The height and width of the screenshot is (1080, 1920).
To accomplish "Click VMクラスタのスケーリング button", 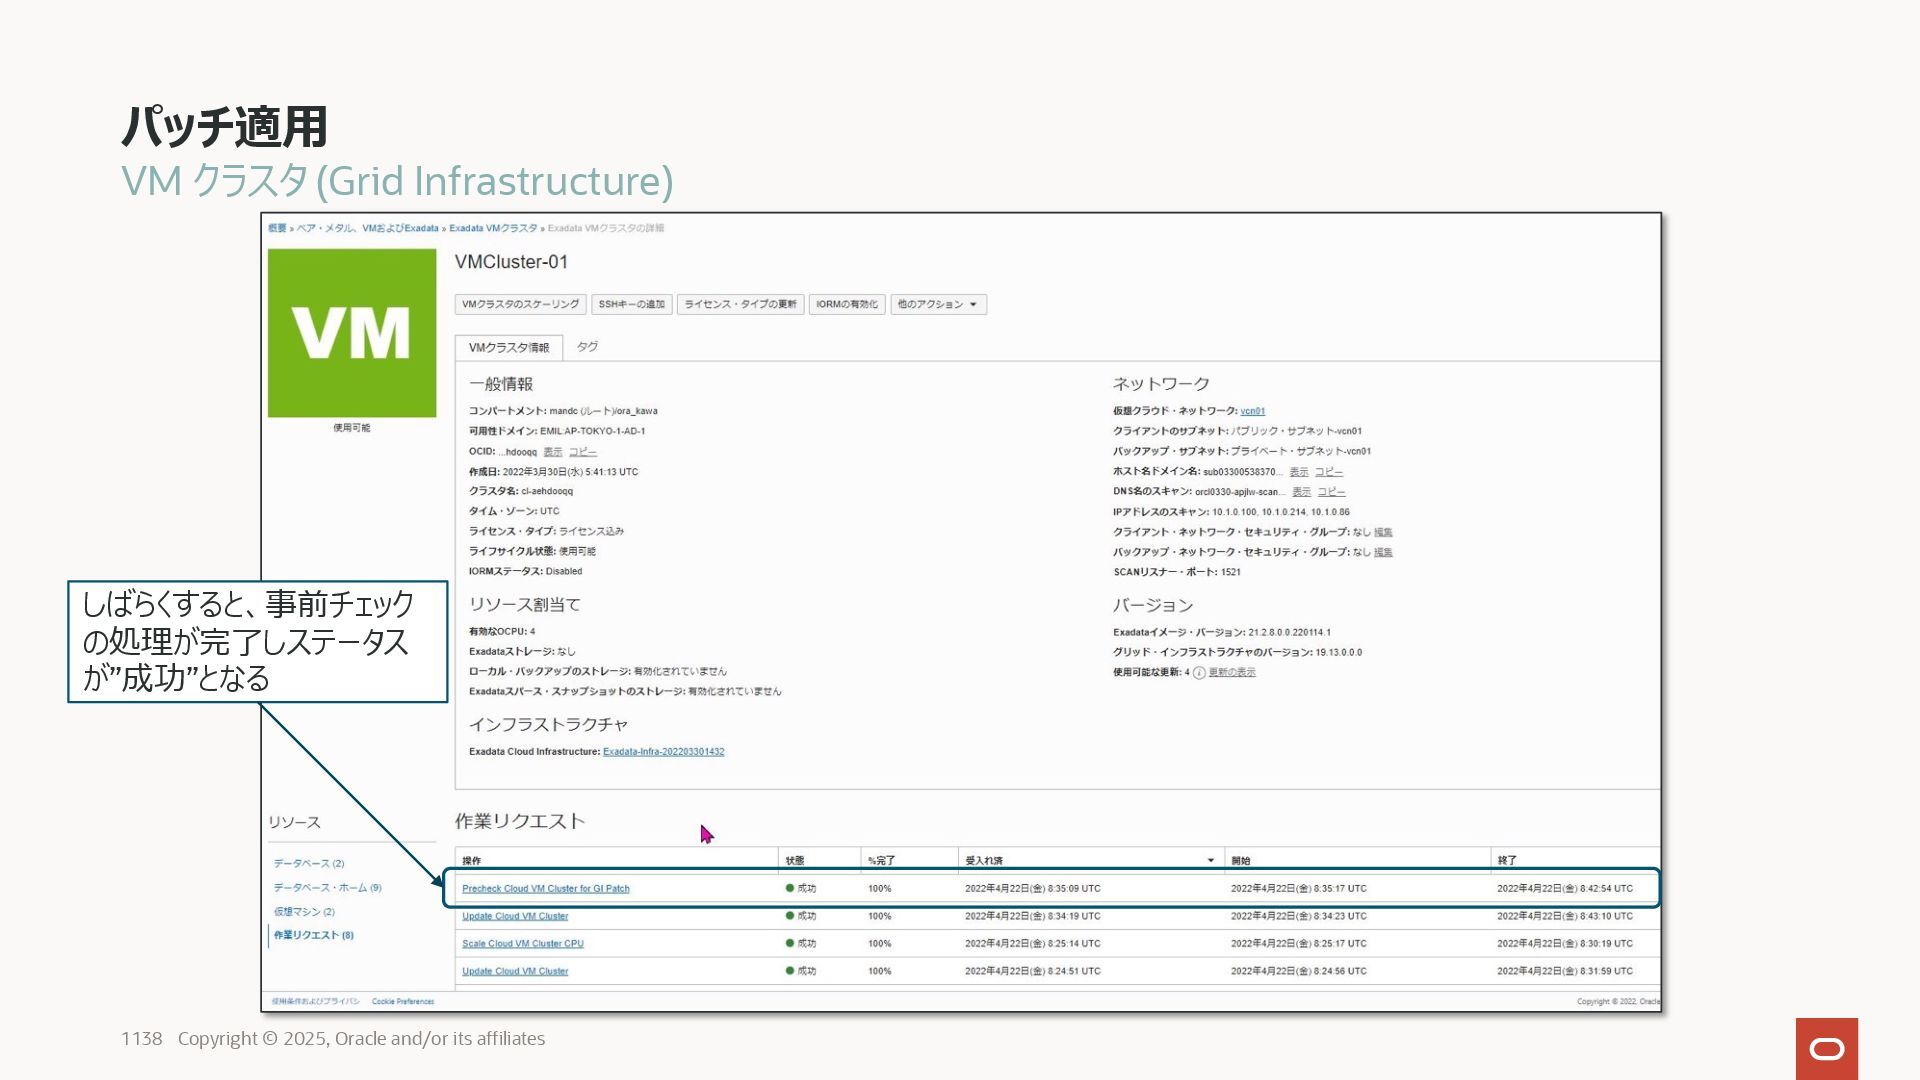I will pos(520,304).
